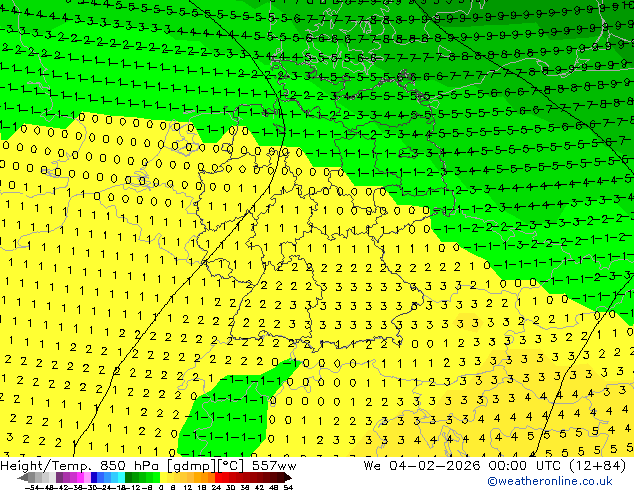Click the "12" label under the color scale
The height and width of the screenshot is (490, 634).
(x=188, y=488)
